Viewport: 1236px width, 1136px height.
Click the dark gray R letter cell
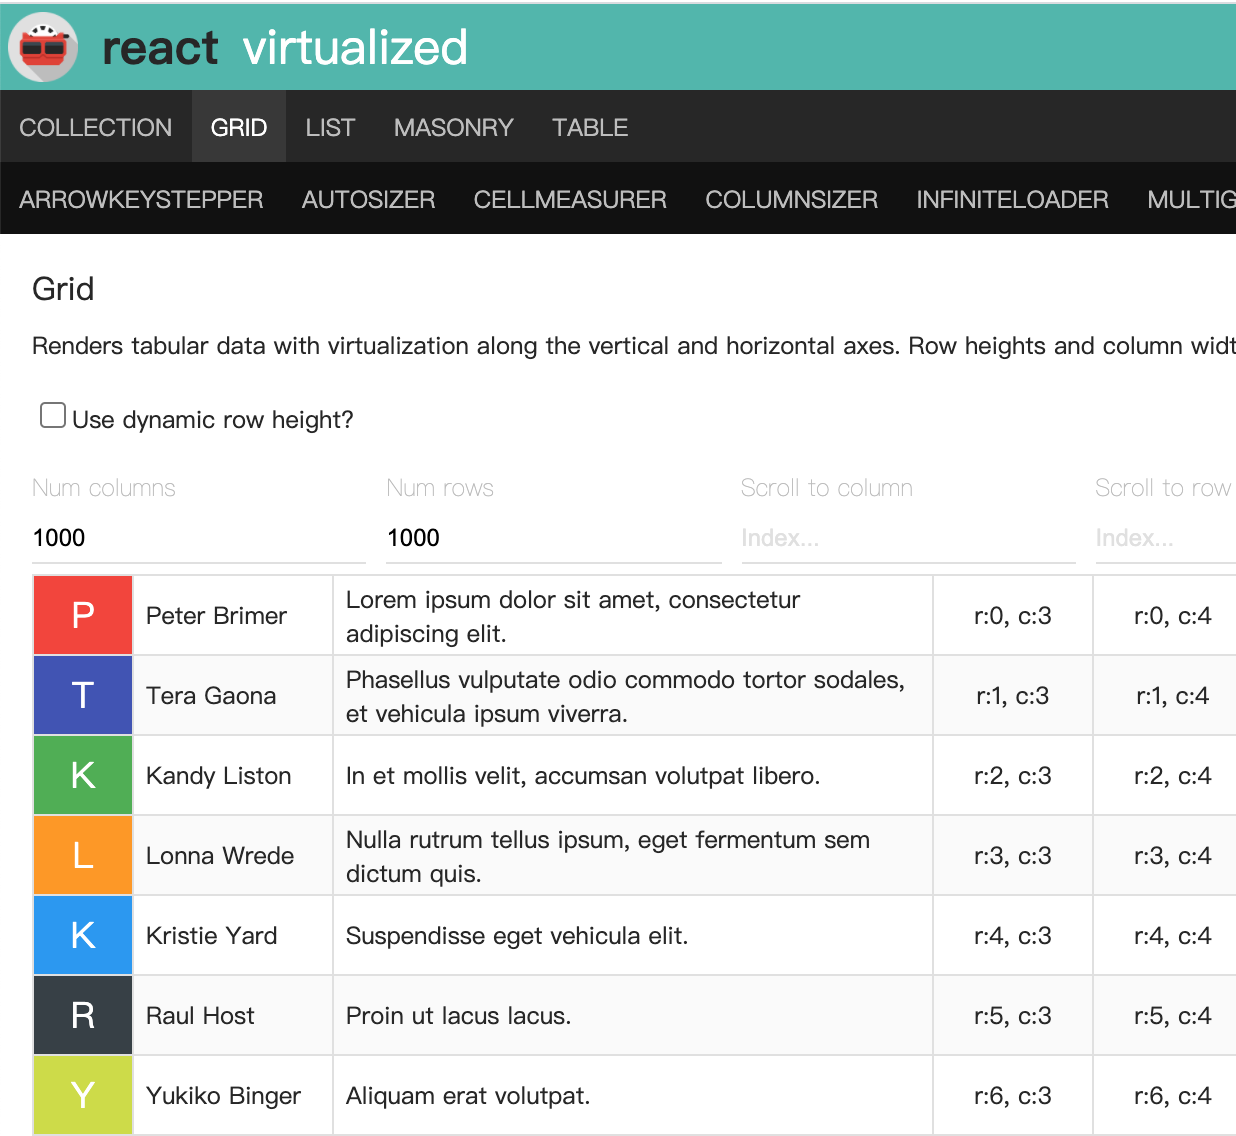pyautogui.click(x=83, y=1015)
